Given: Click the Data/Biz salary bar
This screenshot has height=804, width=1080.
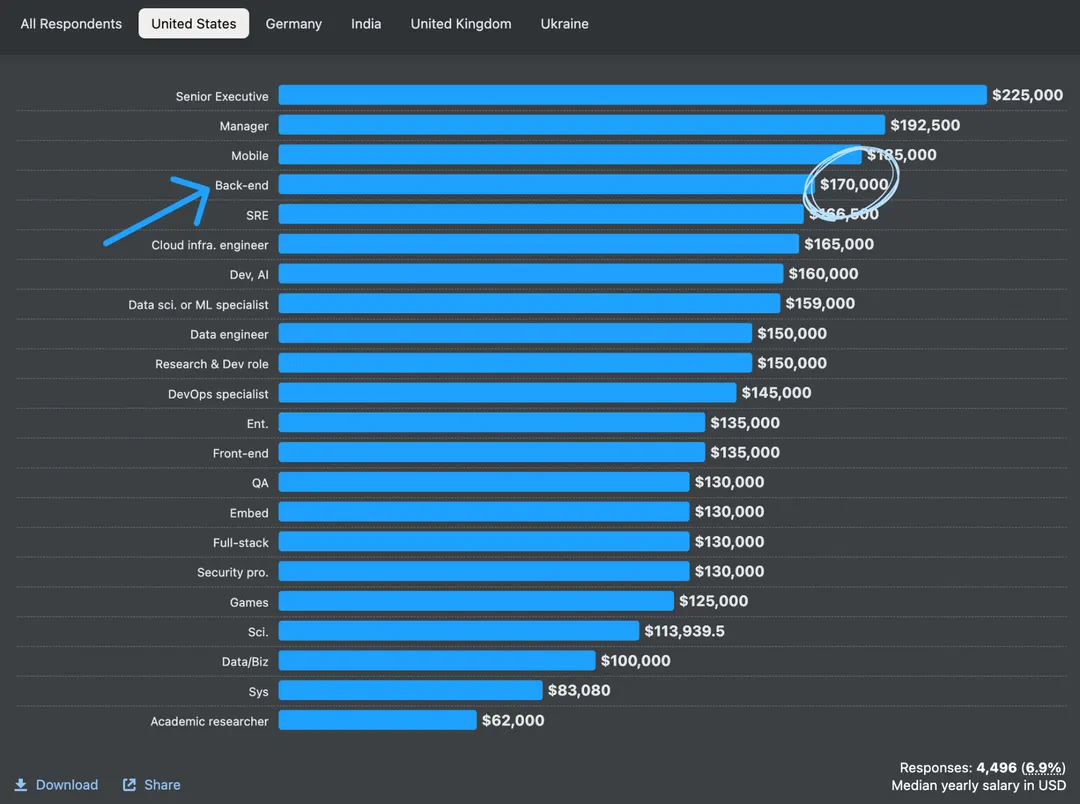Looking at the screenshot, I should 437,660.
